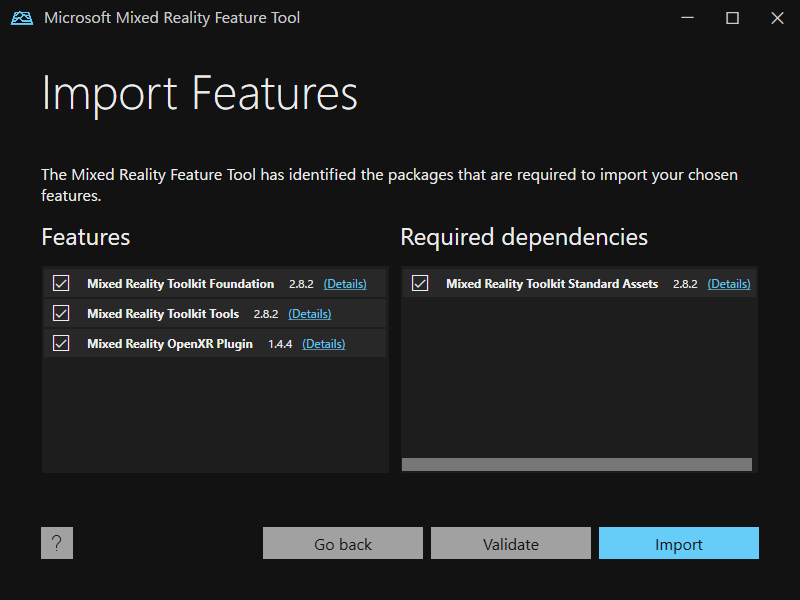
Task: Select the Mixed Reality OpenXR Plugin feature name
Action: [x=170, y=344]
